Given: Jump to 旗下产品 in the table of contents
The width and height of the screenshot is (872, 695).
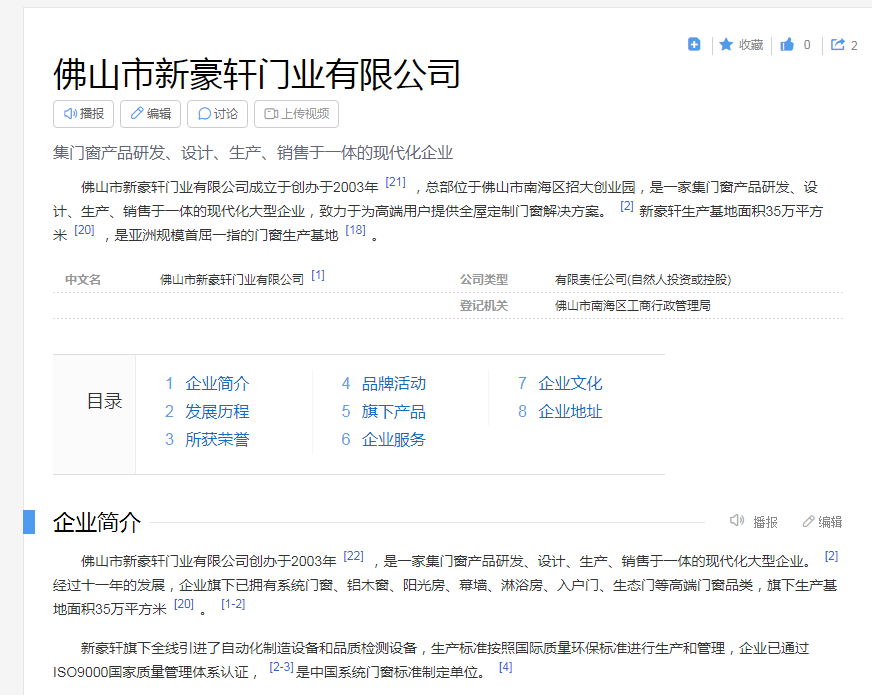Looking at the screenshot, I should coord(393,411).
